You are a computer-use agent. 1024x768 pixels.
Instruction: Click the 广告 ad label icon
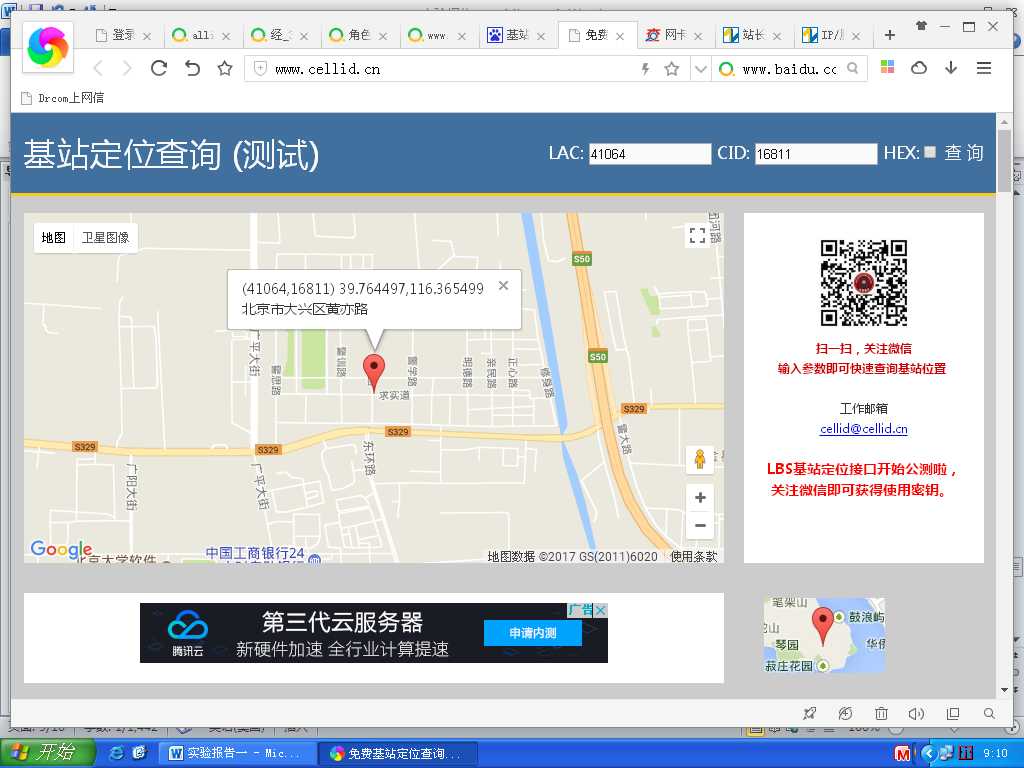(581, 610)
